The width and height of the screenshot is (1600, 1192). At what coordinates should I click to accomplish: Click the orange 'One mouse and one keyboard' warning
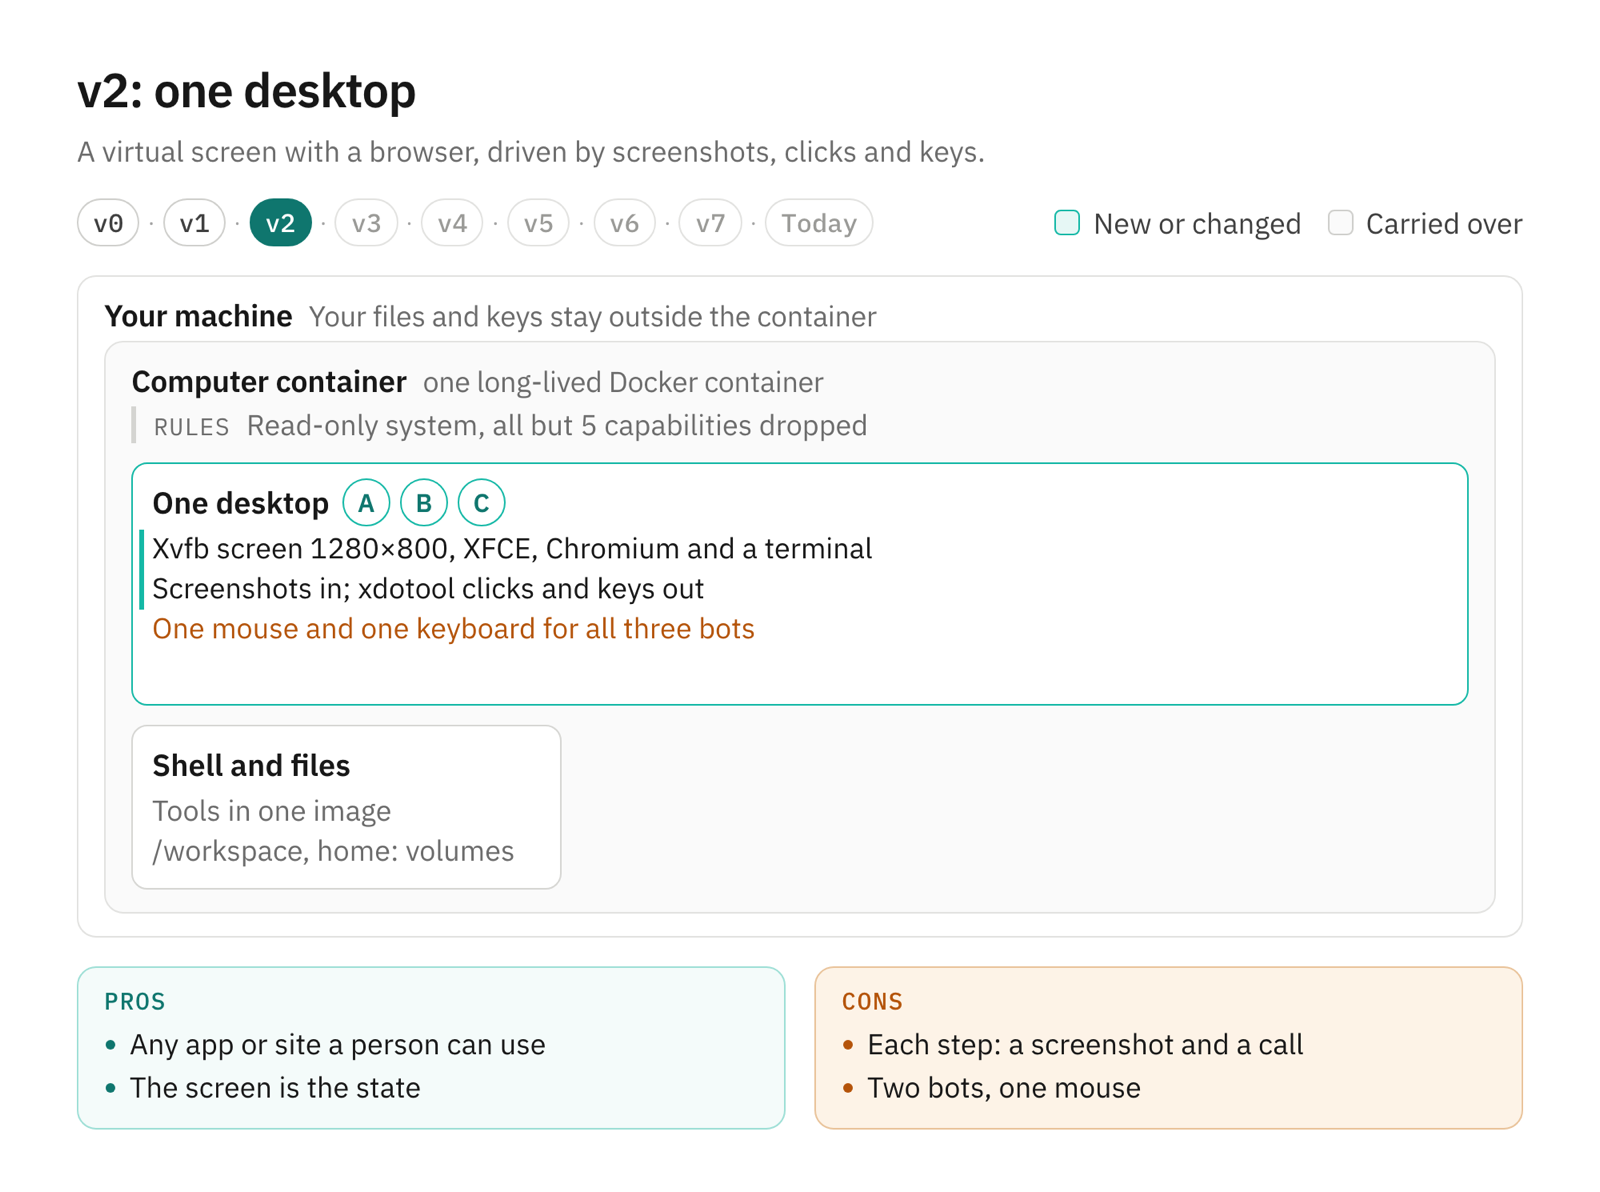453,629
